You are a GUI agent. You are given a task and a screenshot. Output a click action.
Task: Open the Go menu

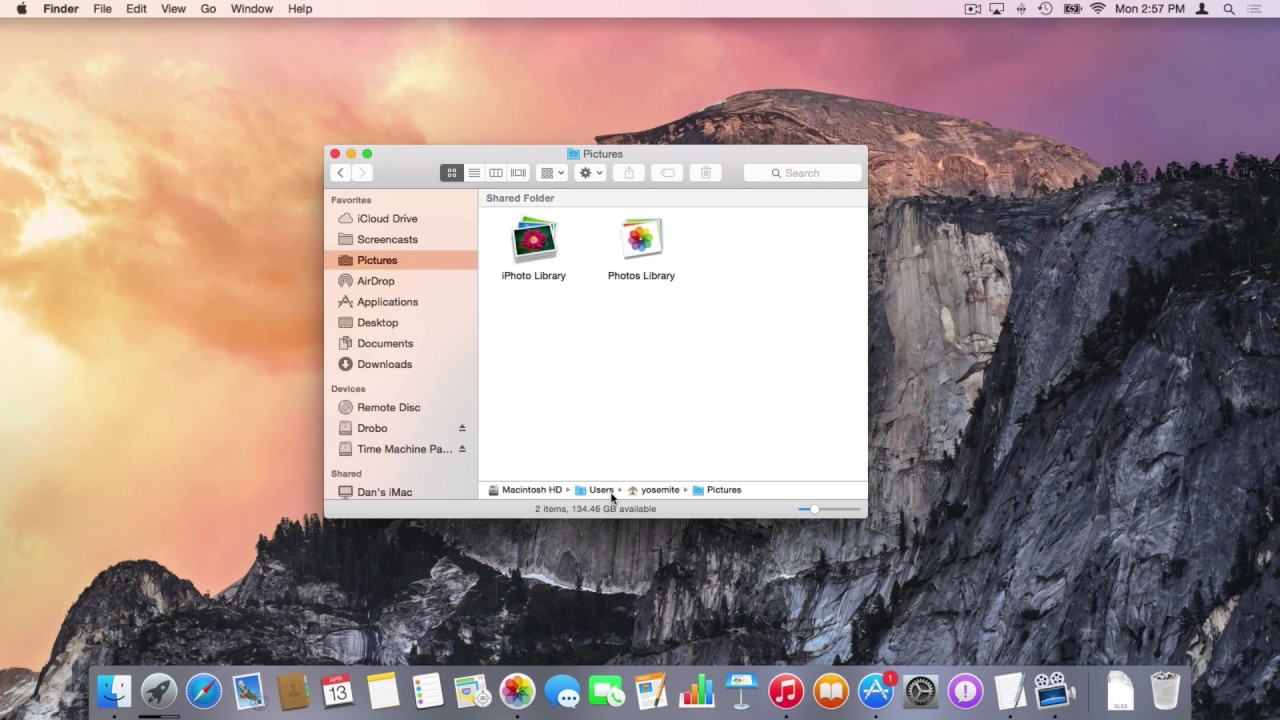[208, 9]
